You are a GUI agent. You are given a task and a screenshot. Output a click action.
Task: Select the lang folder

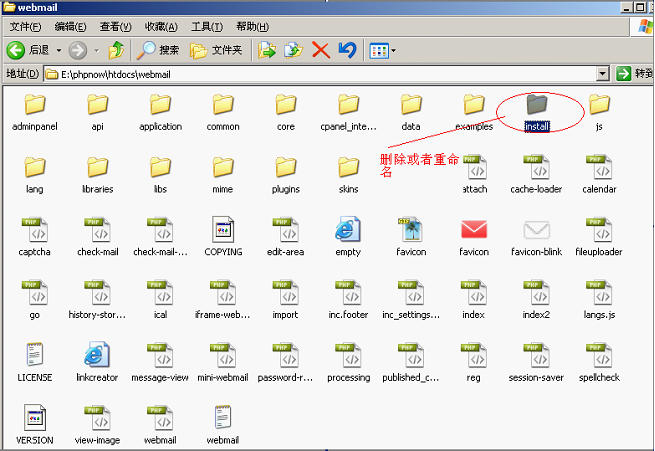(x=35, y=175)
